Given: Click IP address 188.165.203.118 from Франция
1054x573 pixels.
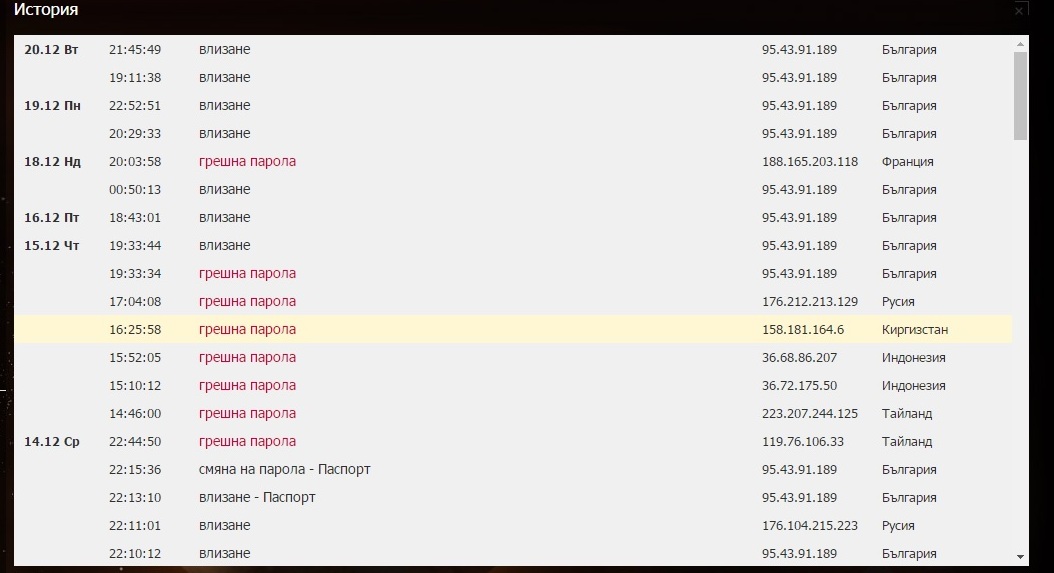Looking at the screenshot, I should (x=809, y=161).
